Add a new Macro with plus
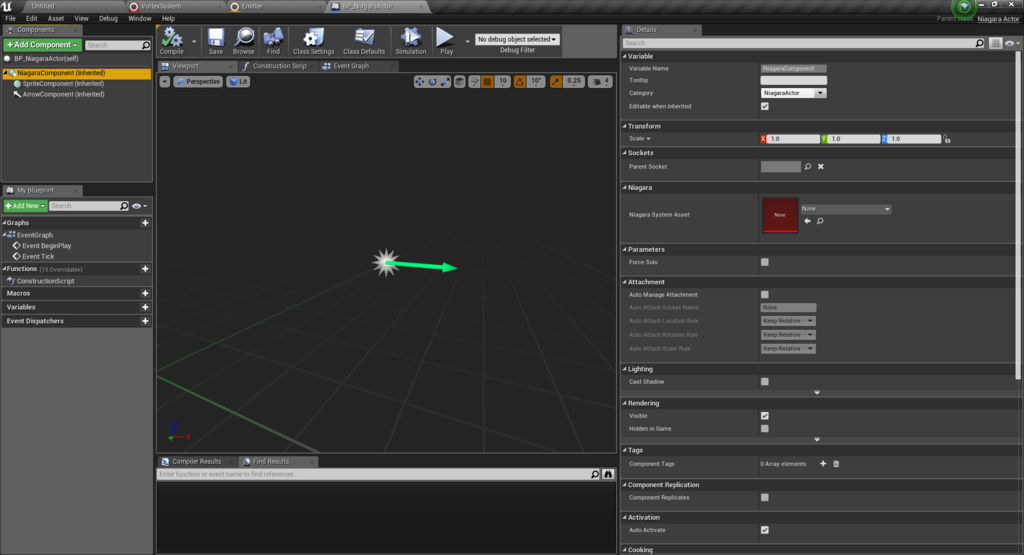The image size is (1024, 555). click(x=145, y=294)
